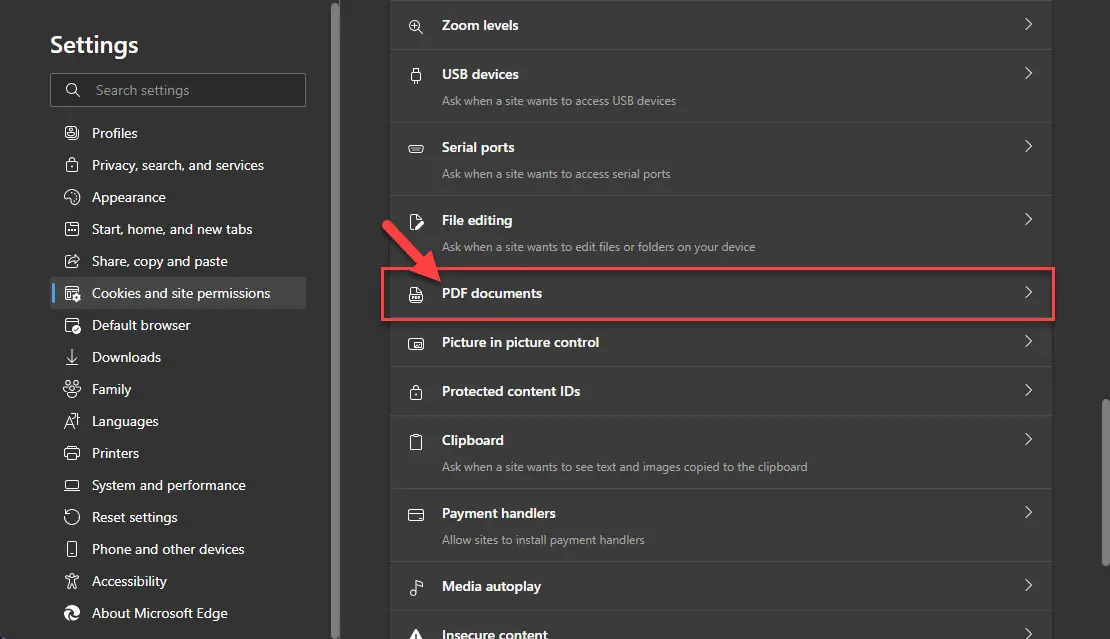
Task: Click the Payment handlers icon
Action: [x=416, y=513]
